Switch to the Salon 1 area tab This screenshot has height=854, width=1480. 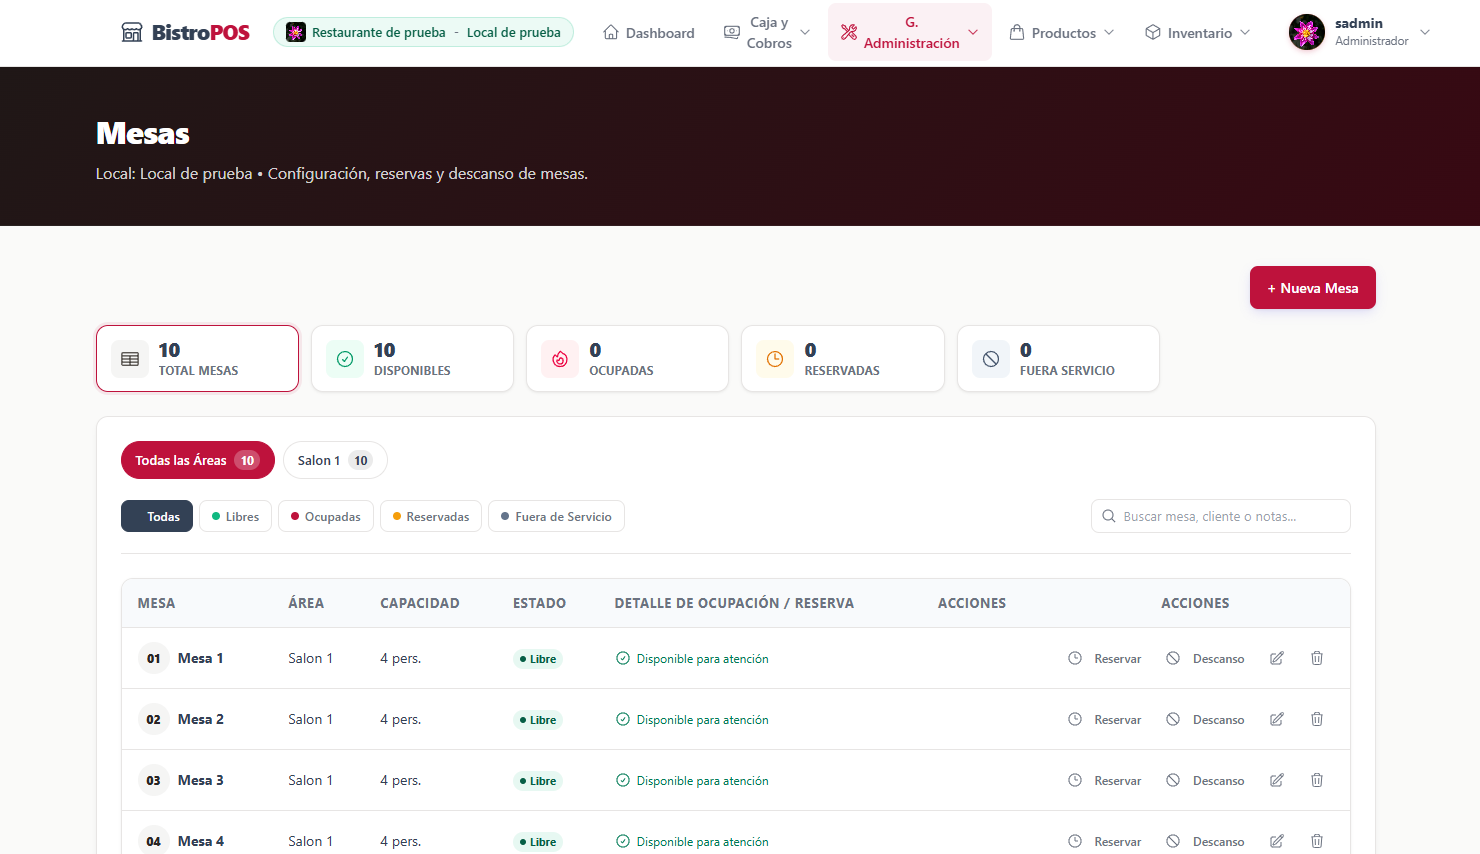pos(335,460)
